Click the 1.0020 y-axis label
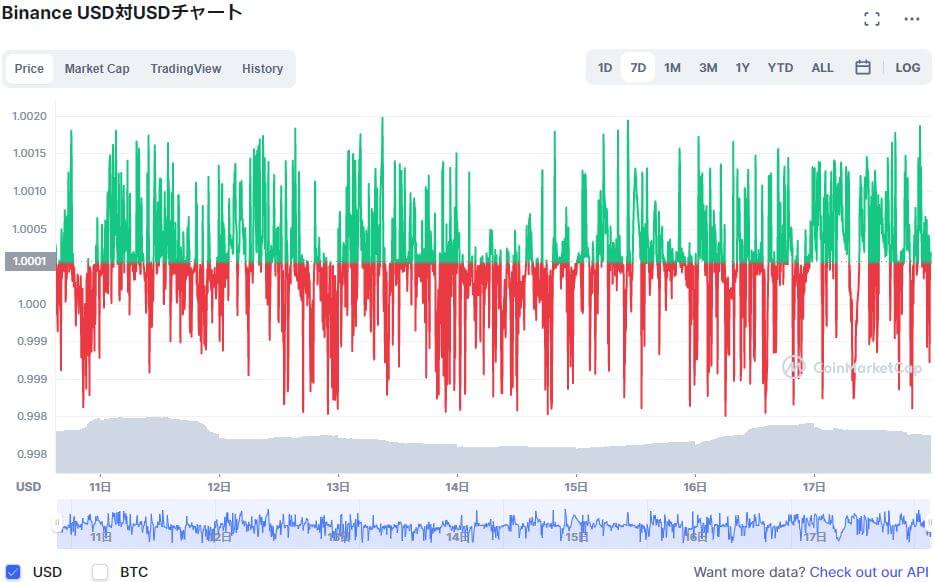 [x=29, y=116]
